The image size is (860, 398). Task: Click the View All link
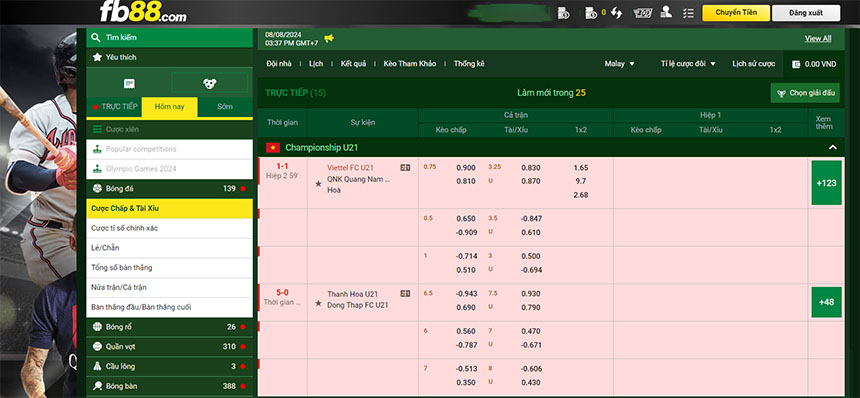pyautogui.click(x=818, y=38)
